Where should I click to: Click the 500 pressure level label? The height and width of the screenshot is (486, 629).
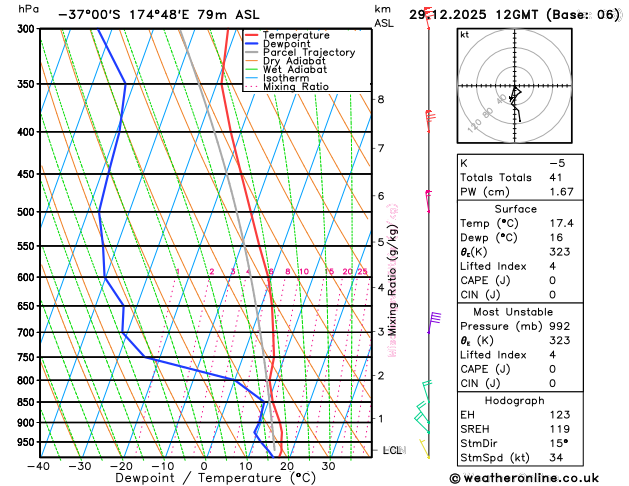click(x=25, y=212)
